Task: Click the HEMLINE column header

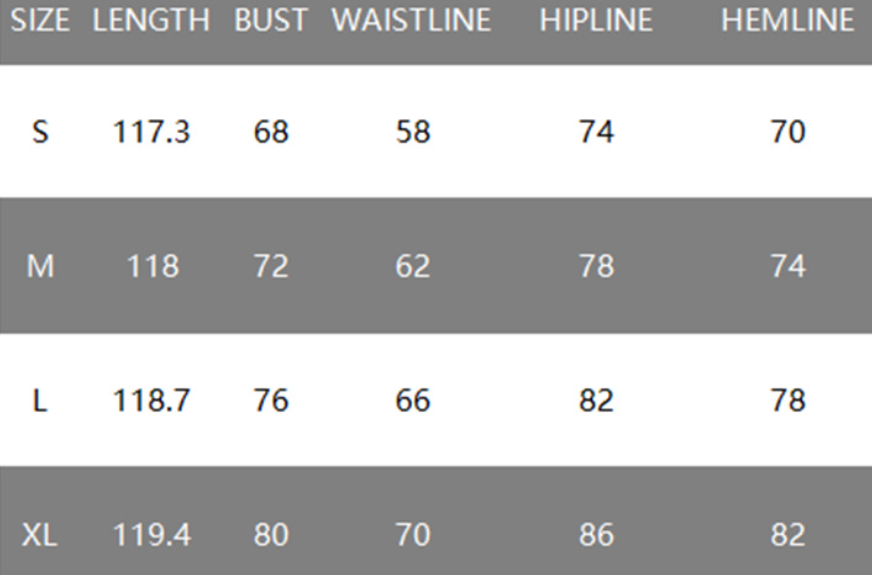Action: tap(788, 20)
